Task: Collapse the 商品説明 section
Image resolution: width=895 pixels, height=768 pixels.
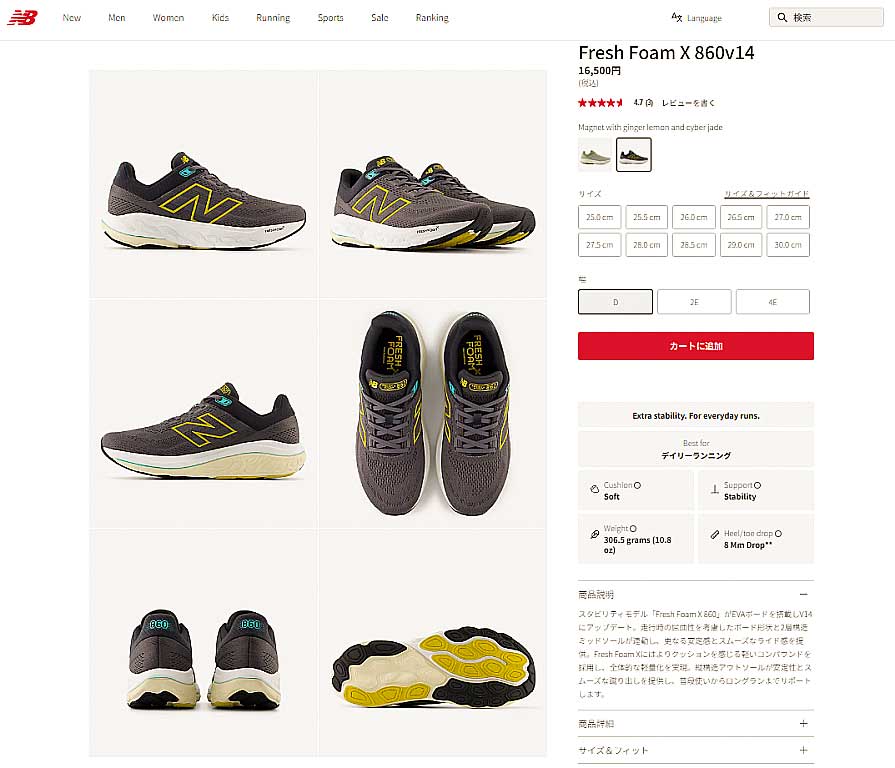Action: tap(804, 595)
